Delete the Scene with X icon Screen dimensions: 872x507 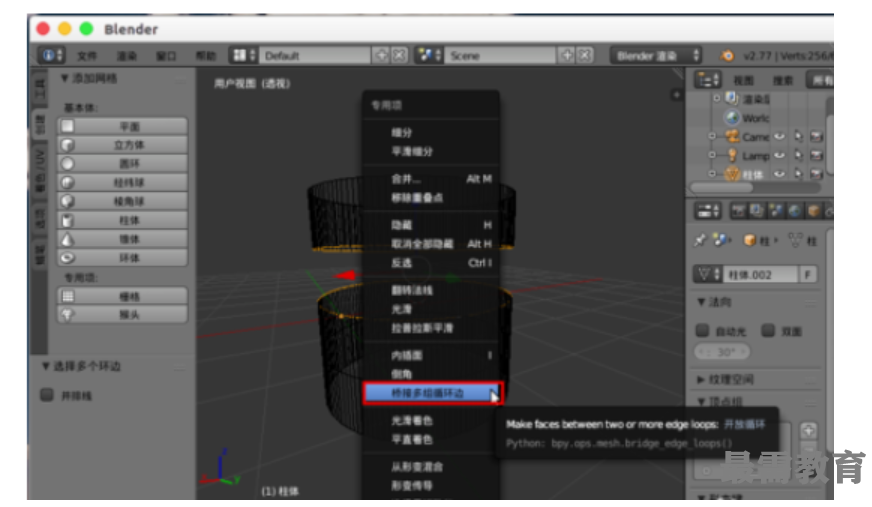[x=584, y=56]
